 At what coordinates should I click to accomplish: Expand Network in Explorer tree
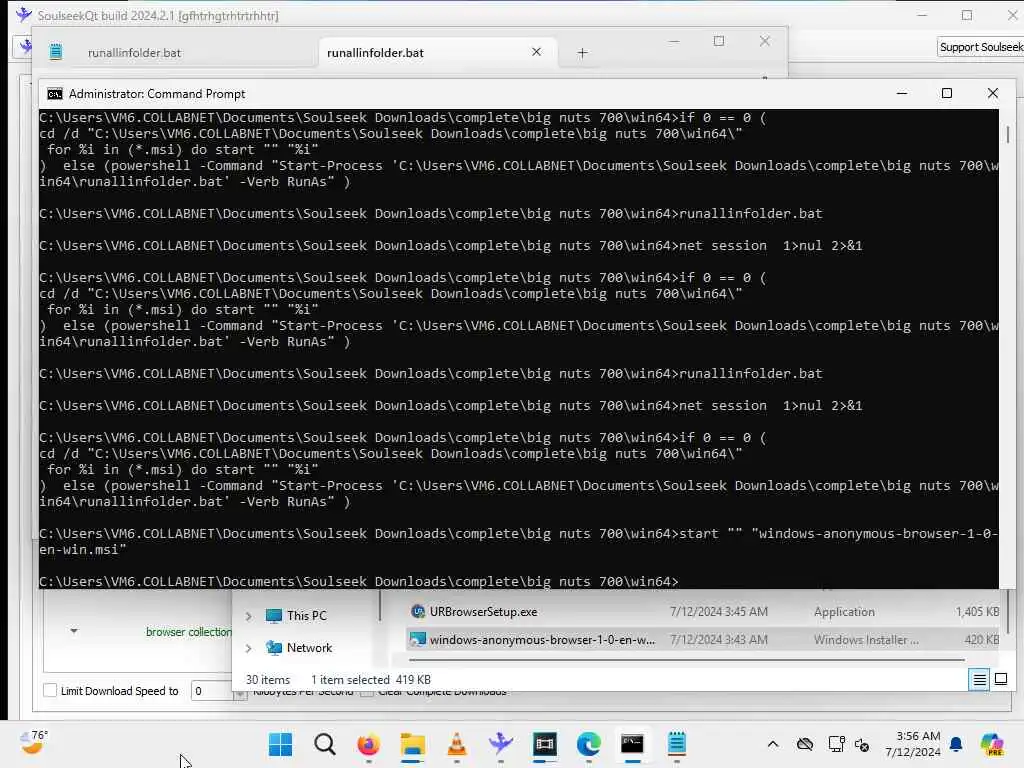pos(248,648)
